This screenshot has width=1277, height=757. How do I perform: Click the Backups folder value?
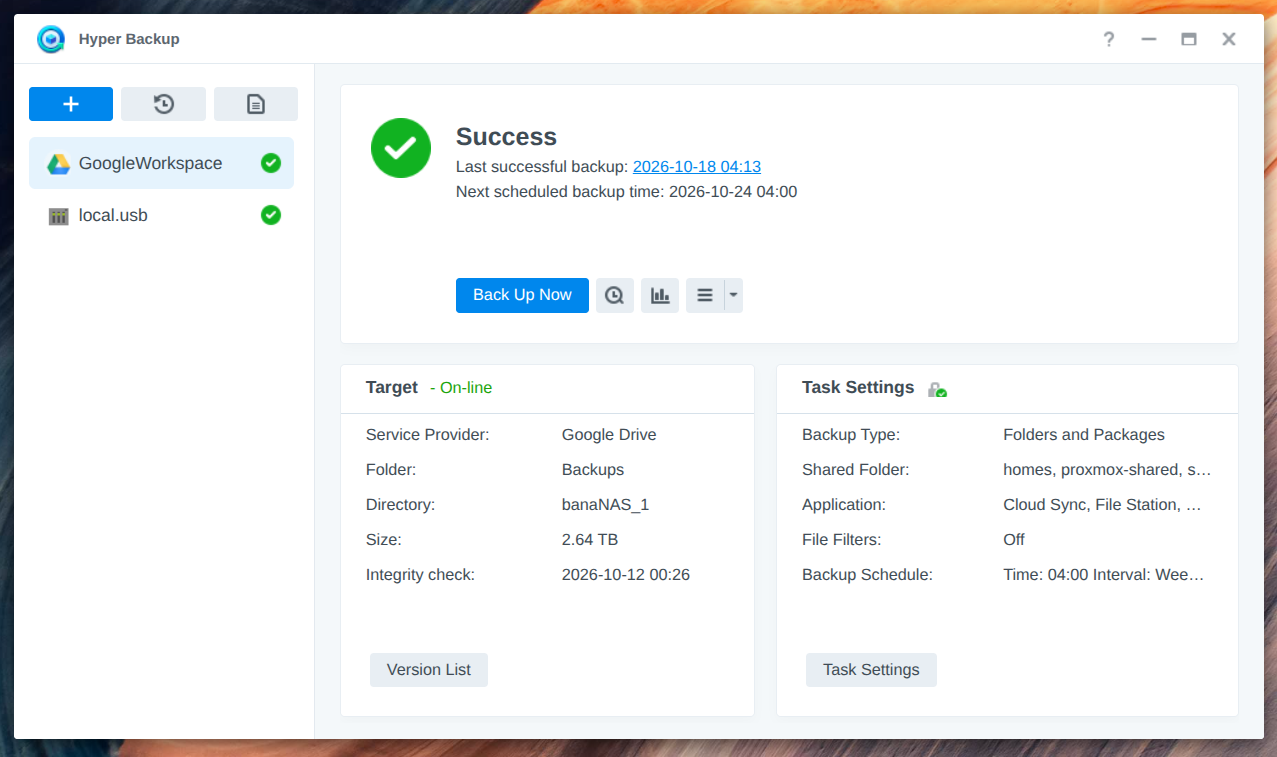pos(593,470)
